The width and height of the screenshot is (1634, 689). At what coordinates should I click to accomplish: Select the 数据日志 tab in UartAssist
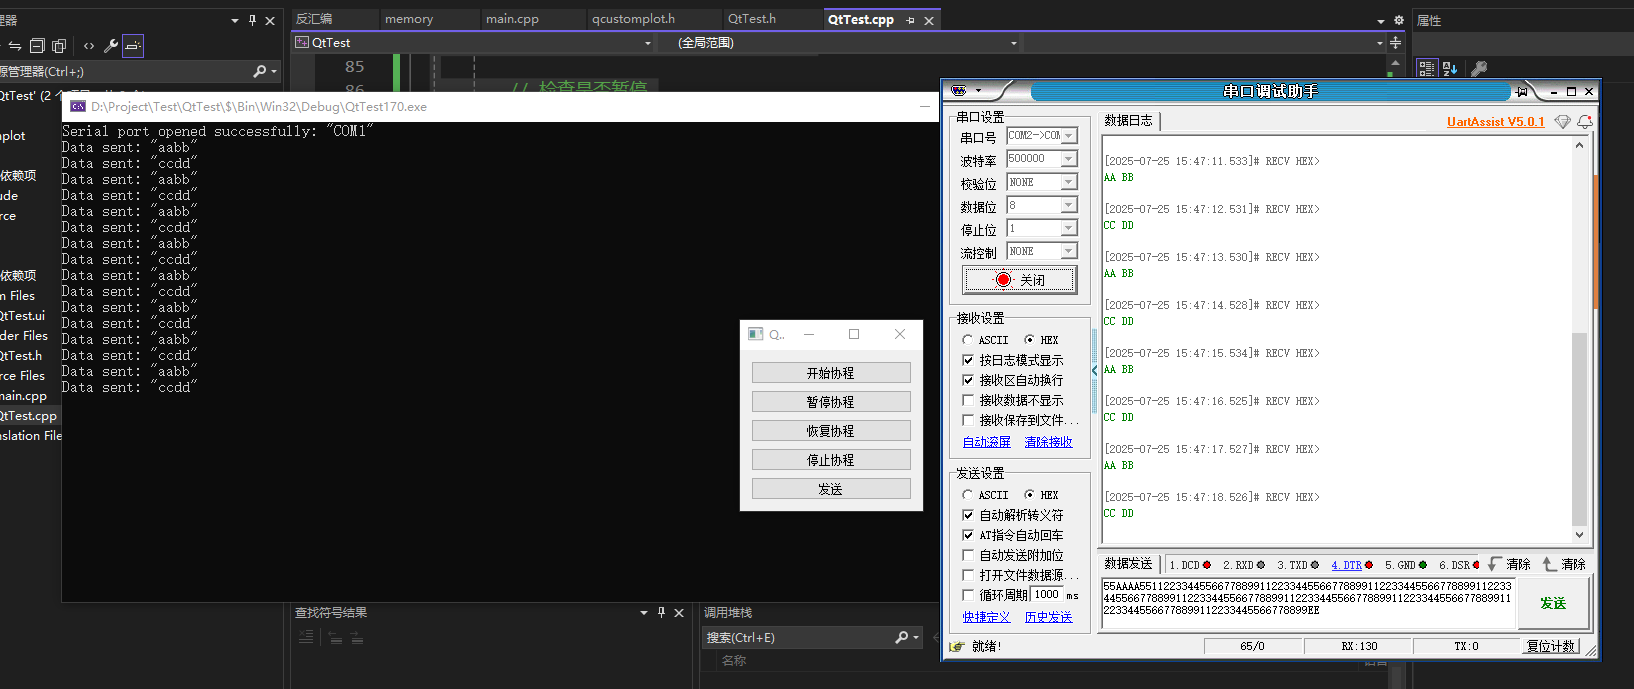pyautogui.click(x=1128, y=121)
